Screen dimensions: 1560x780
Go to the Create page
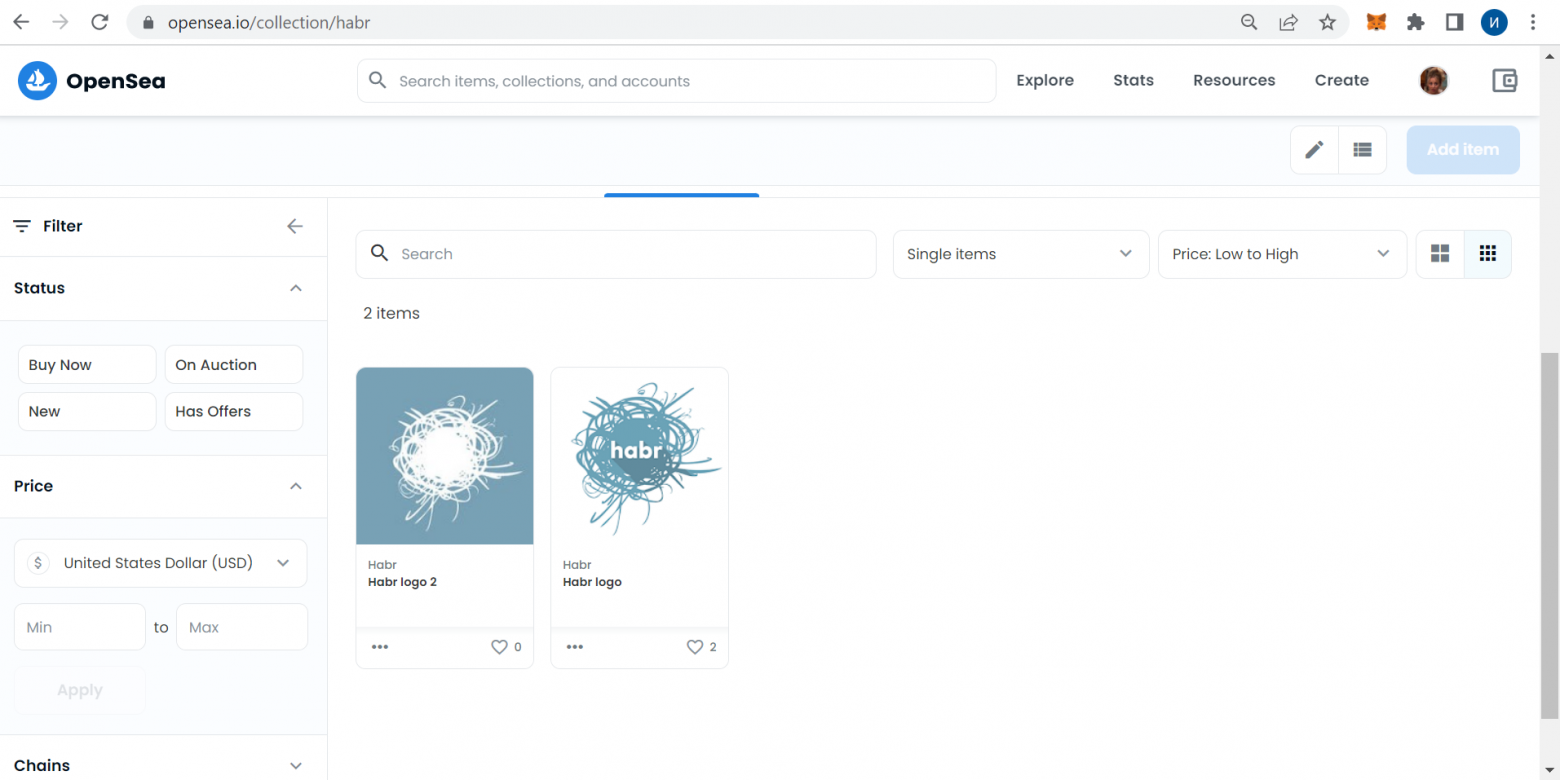click(1342, 81)
